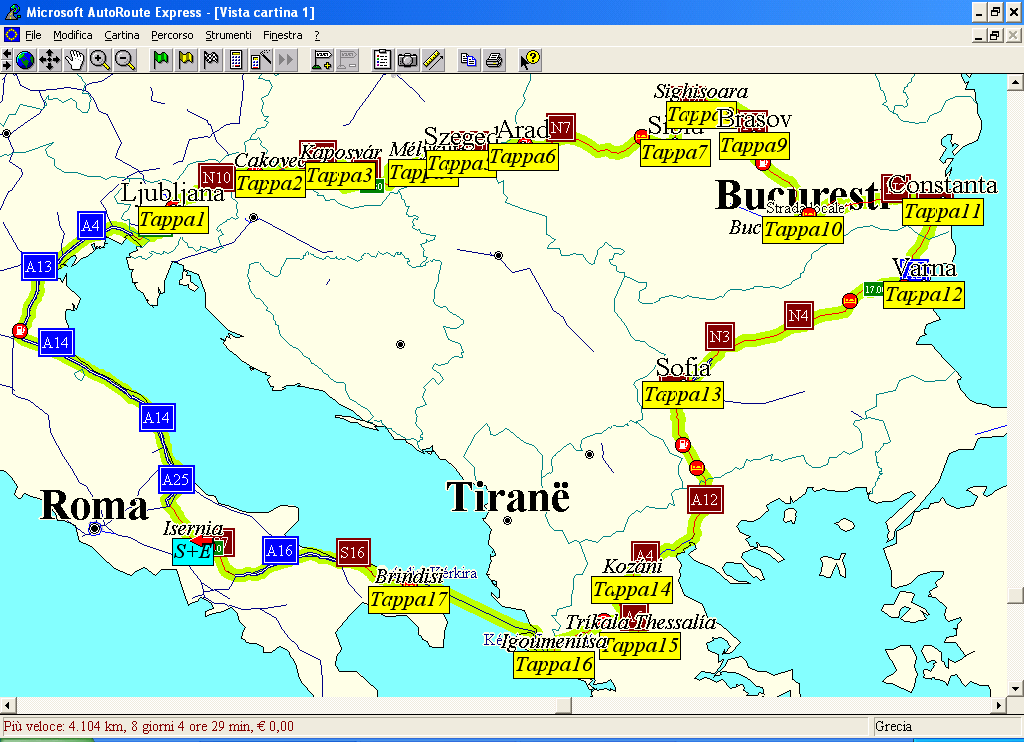
Task: Restore the inner map document window
Action: pyautogui.click(x=995, y=35)
